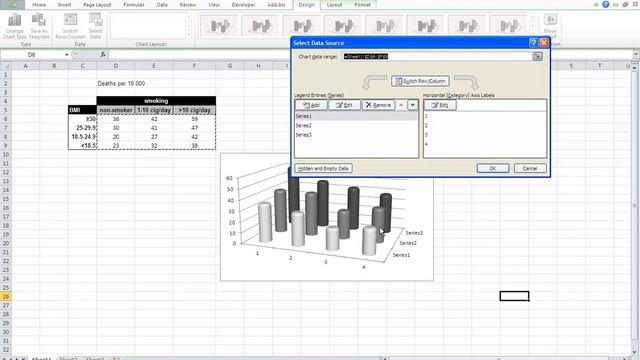Click the >10 cig/day header cell

194,110
